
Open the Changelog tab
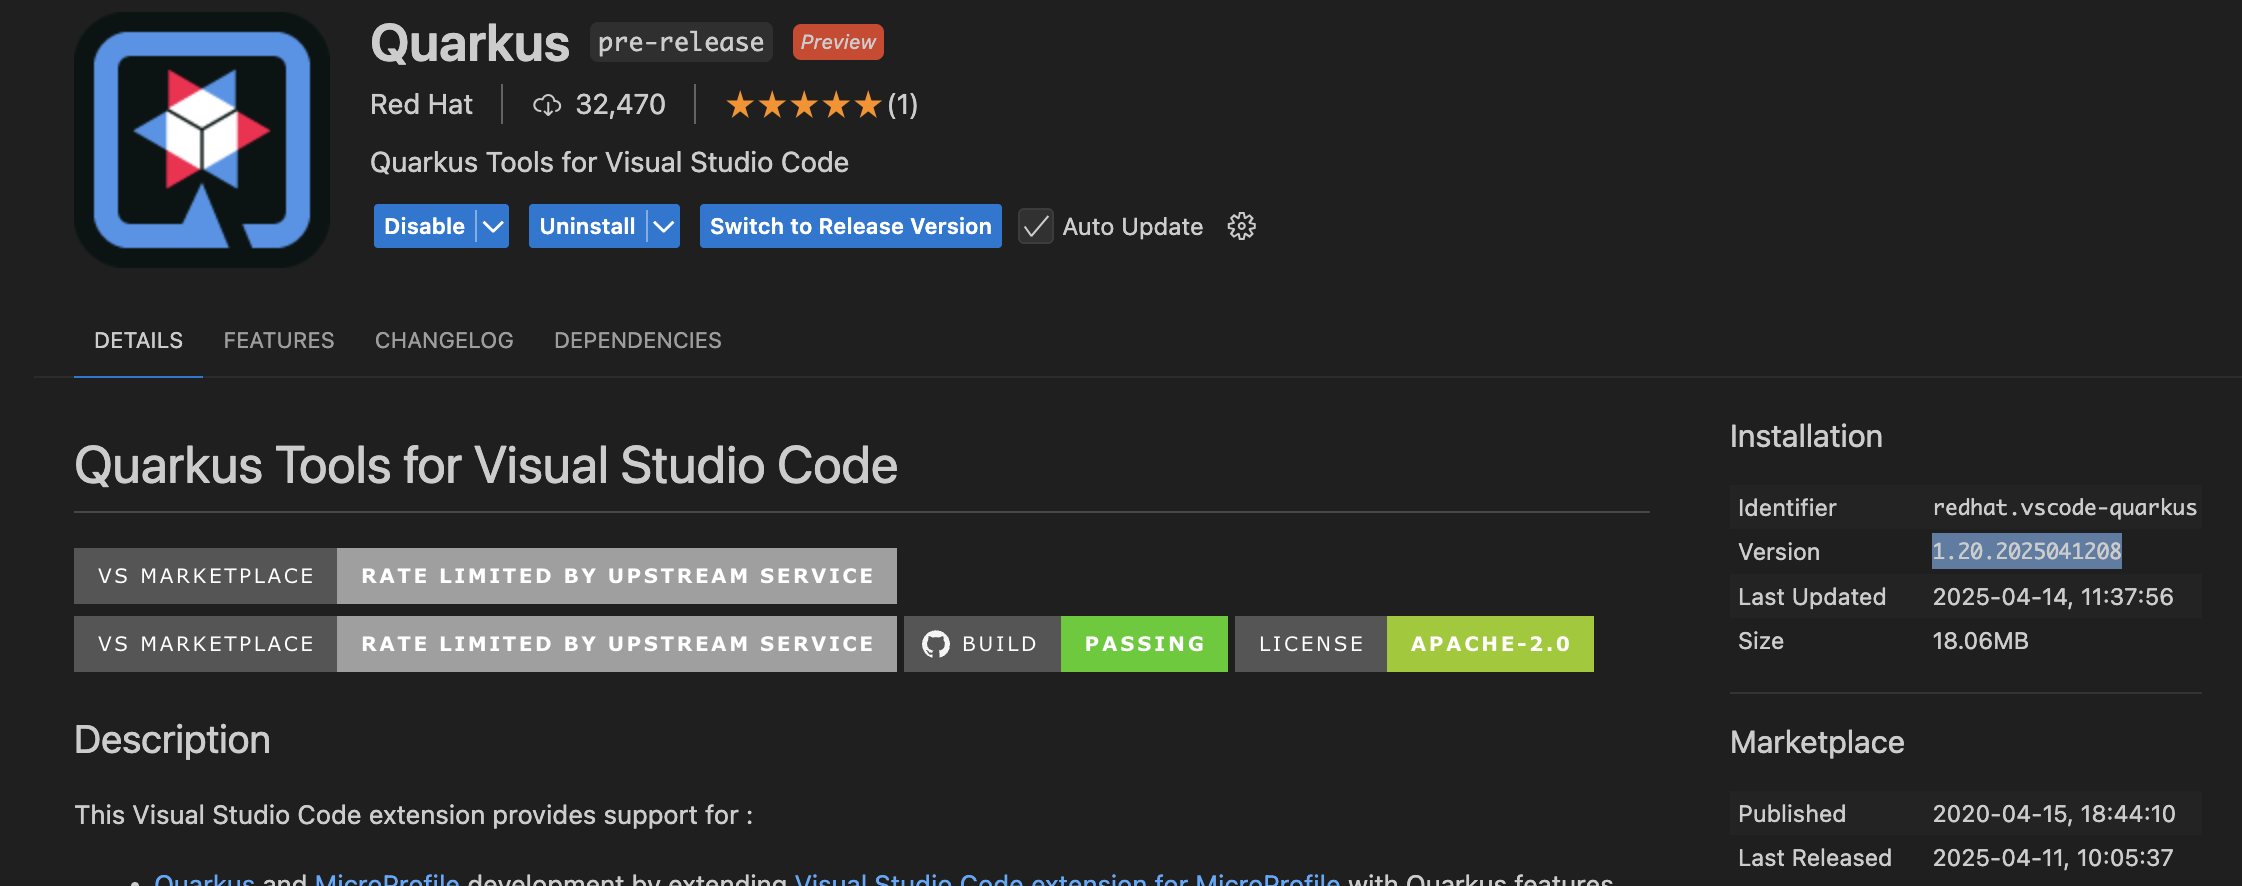pos(444,341)
